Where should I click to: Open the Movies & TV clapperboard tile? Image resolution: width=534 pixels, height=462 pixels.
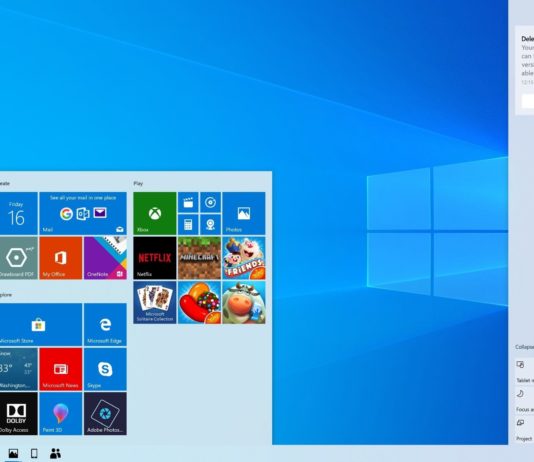pyautogui.click(x=188, y=202)
